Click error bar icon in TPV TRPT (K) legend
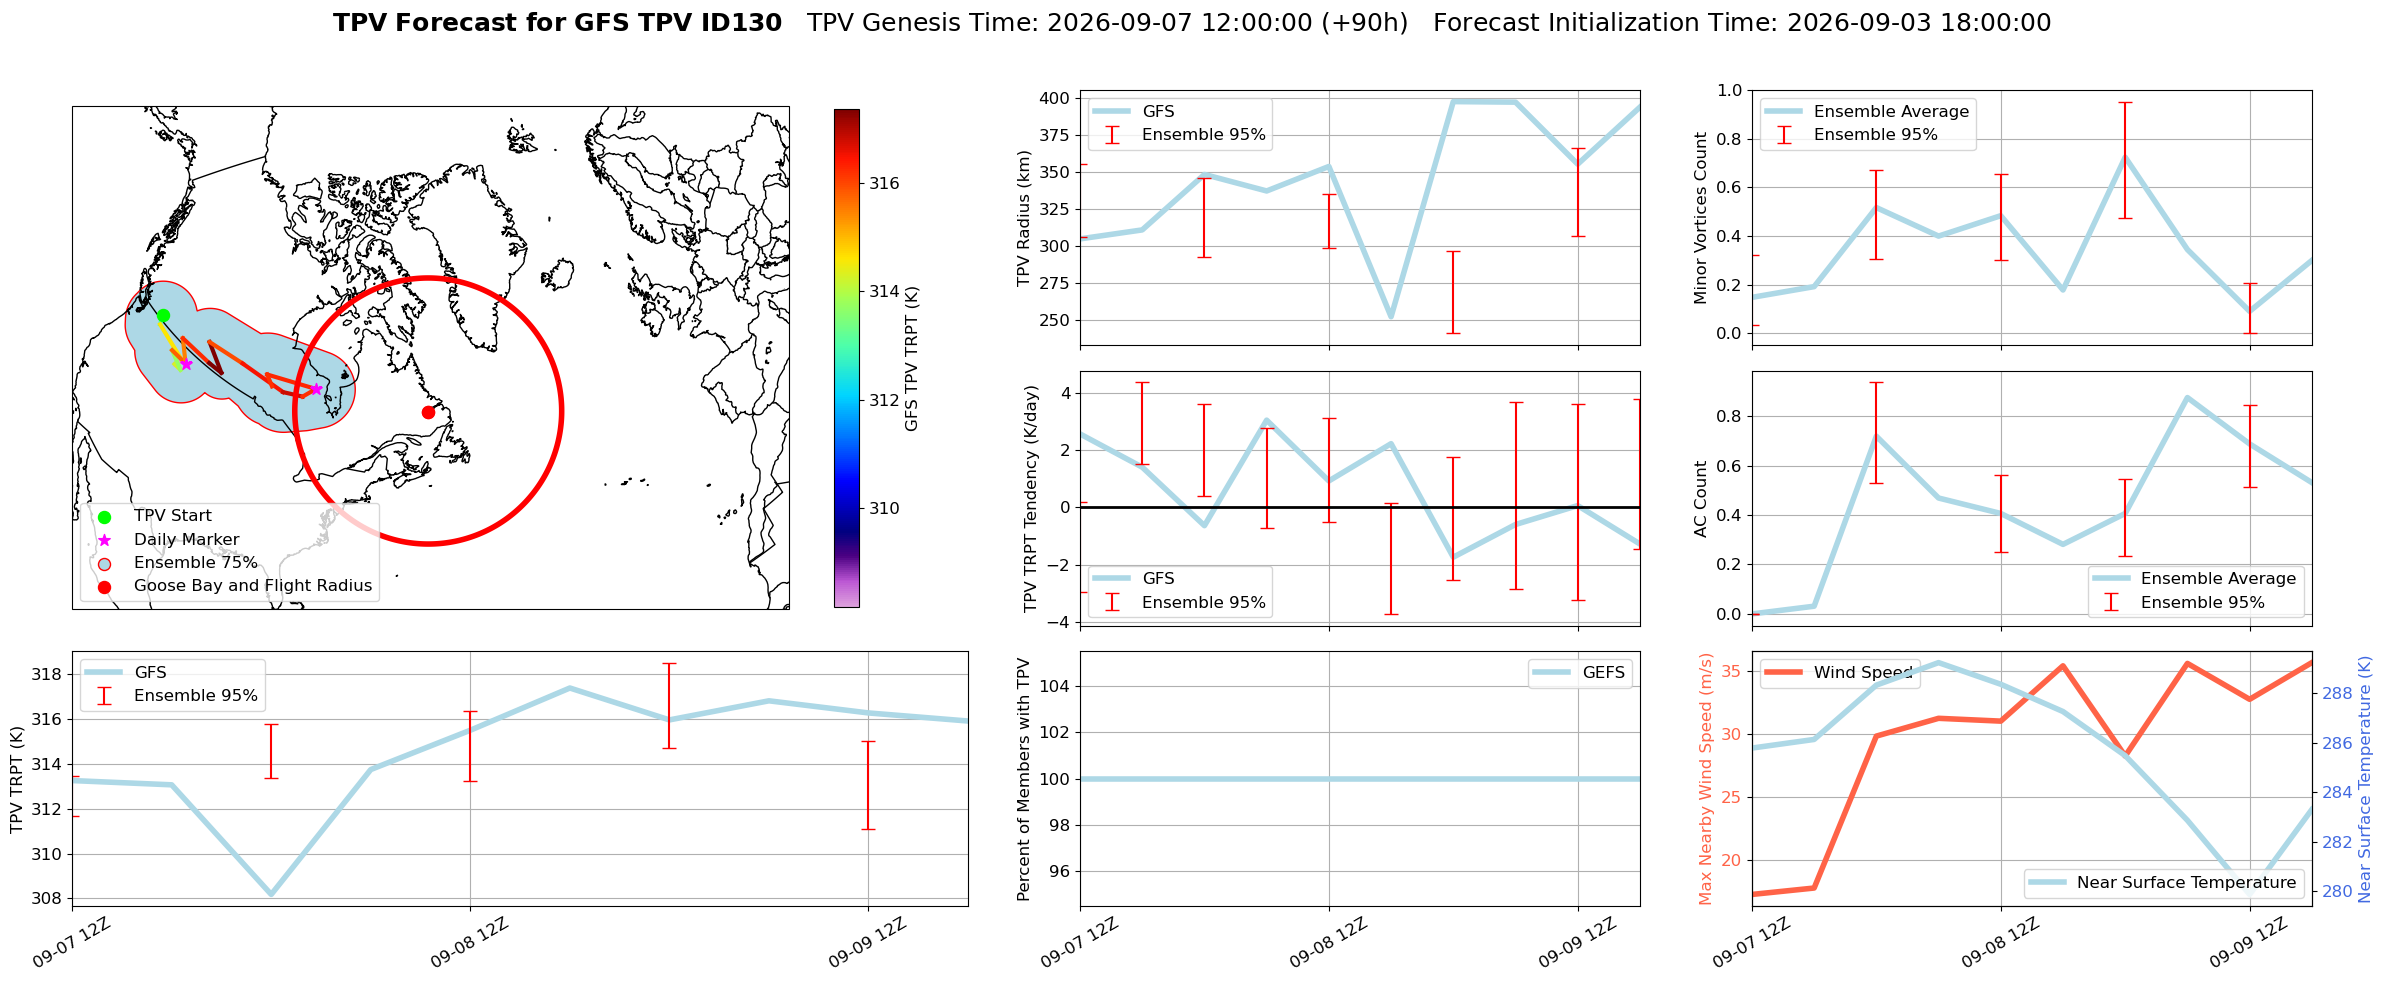The height and width of the screenshot is (982, 2384). point(103,696)
